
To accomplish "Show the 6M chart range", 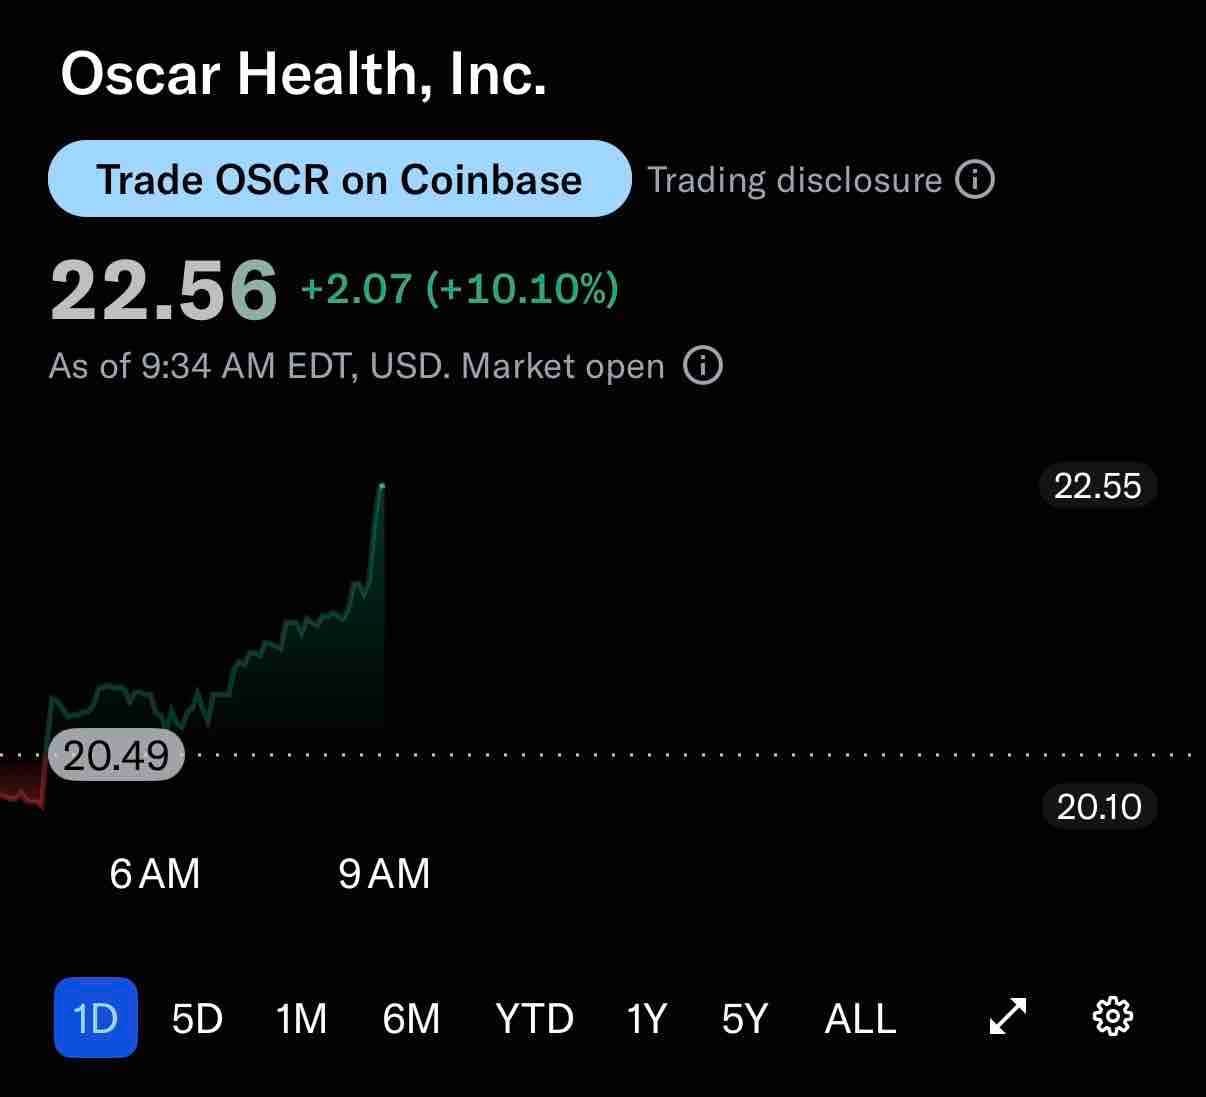I will pos(411,1018).
